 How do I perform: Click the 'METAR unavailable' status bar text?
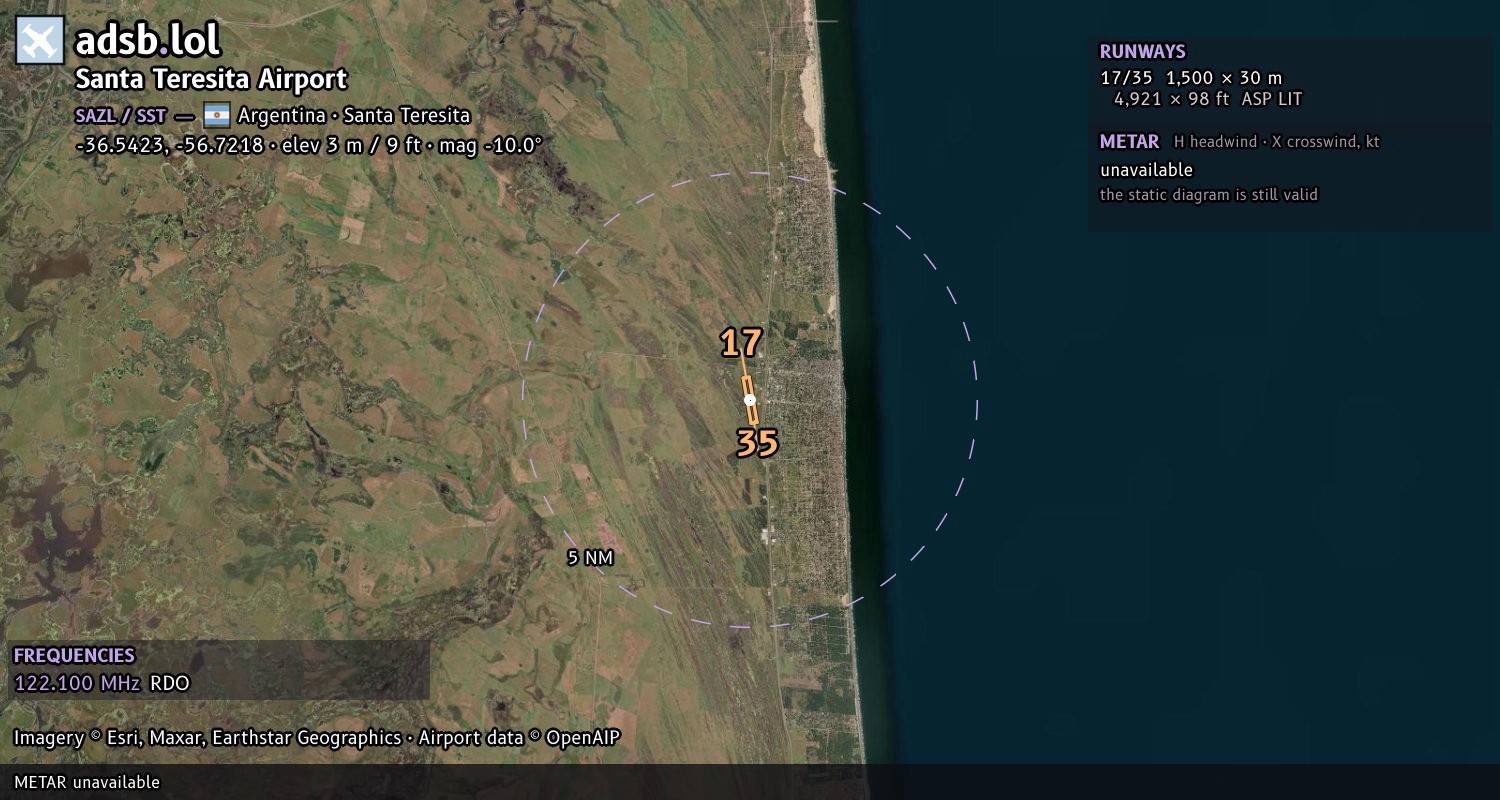(x=87, y=782)
